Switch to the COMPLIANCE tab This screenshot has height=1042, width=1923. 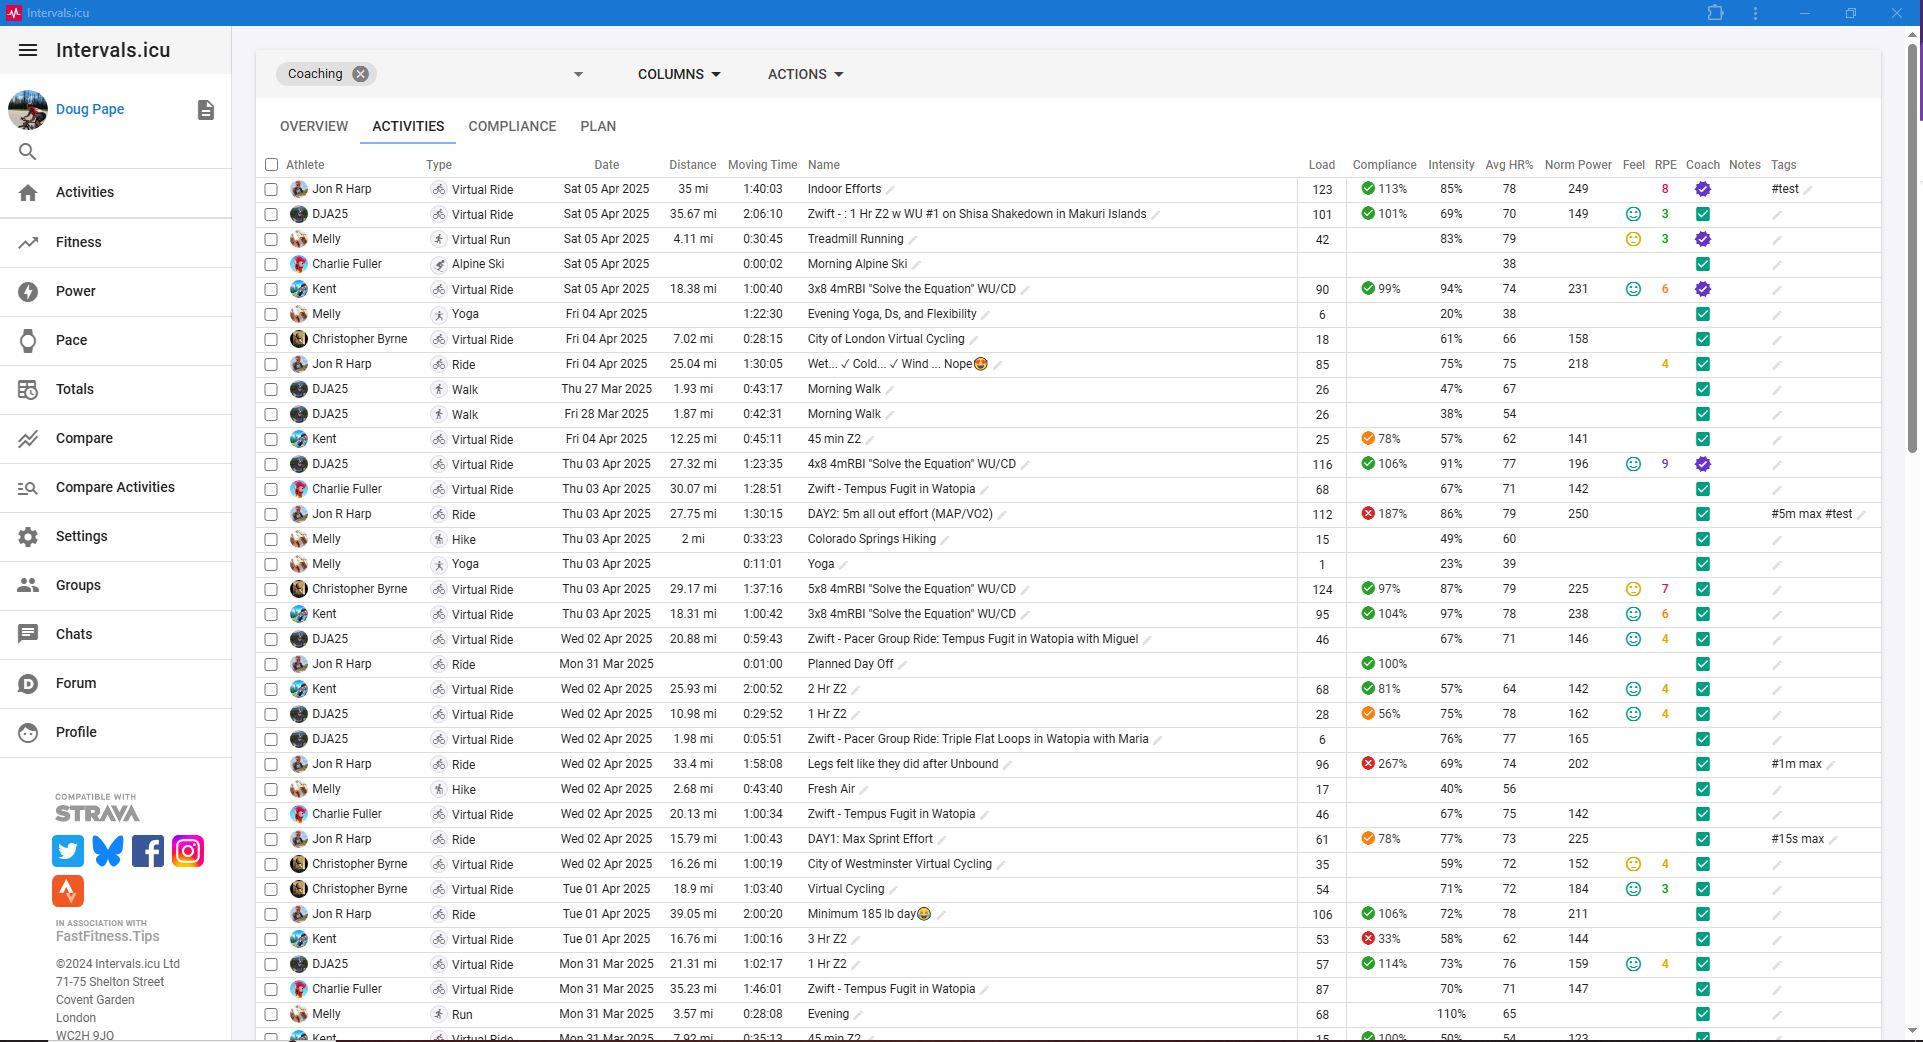click(512, 126)
